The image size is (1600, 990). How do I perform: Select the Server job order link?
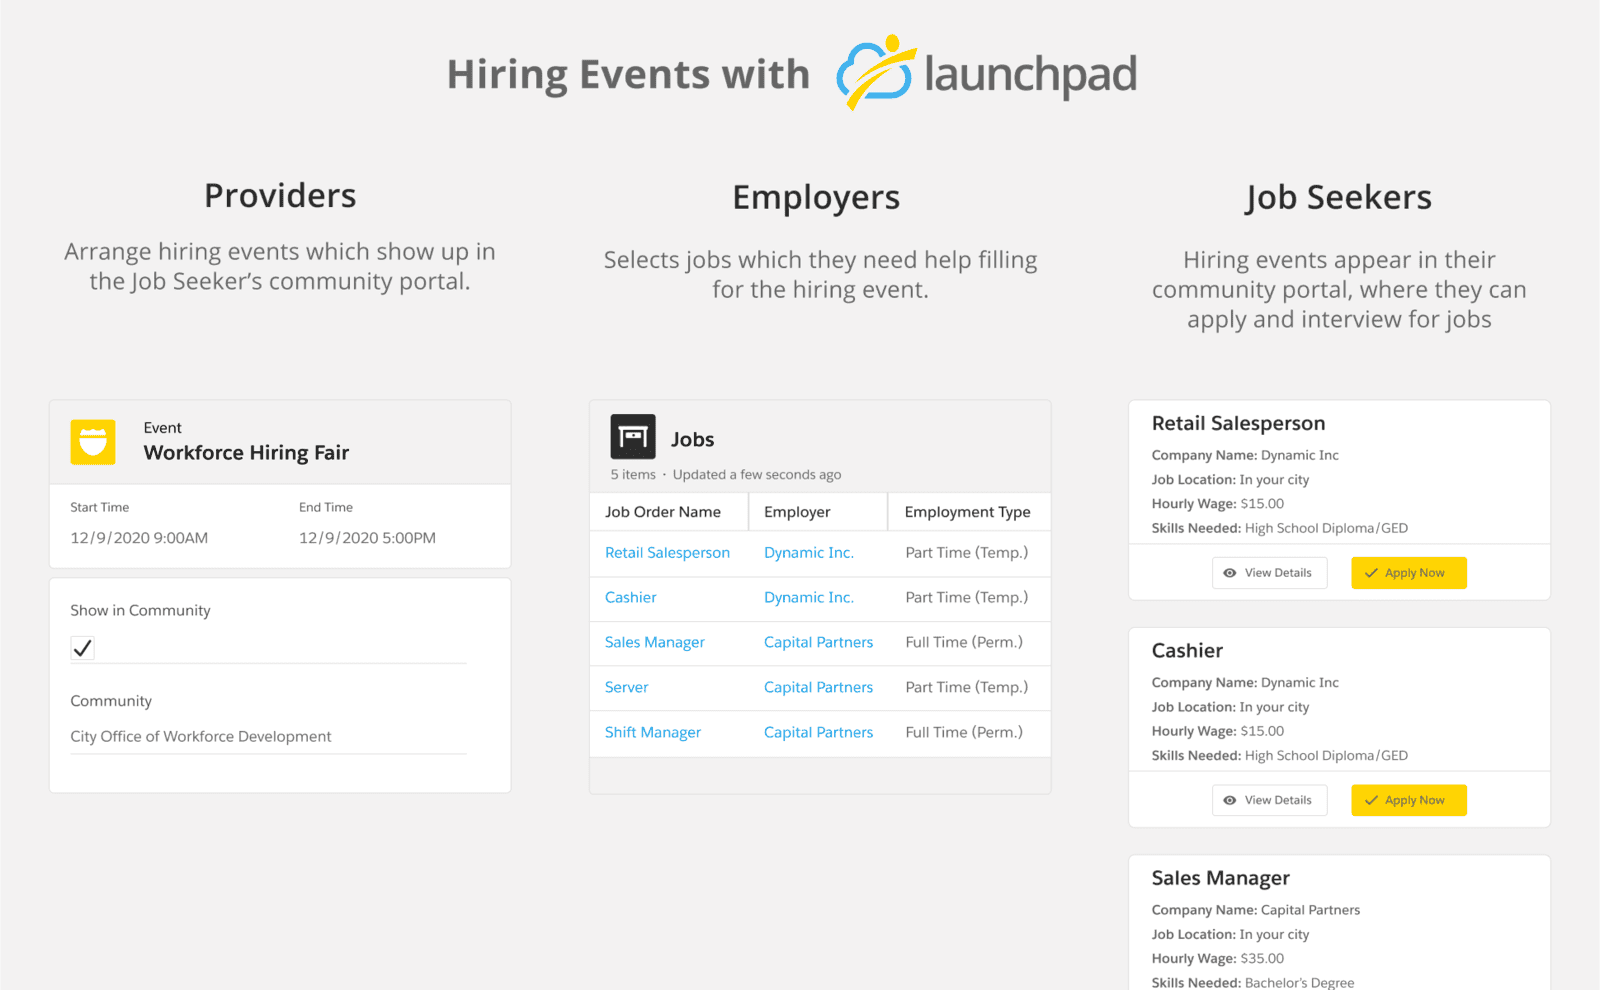(x=626, y=688)
